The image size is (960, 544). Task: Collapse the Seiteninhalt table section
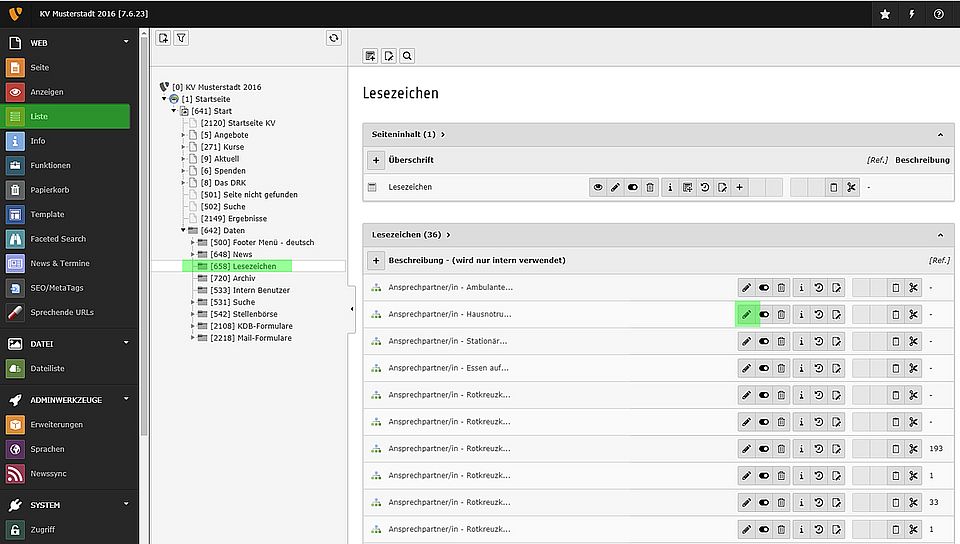point(939,134)
